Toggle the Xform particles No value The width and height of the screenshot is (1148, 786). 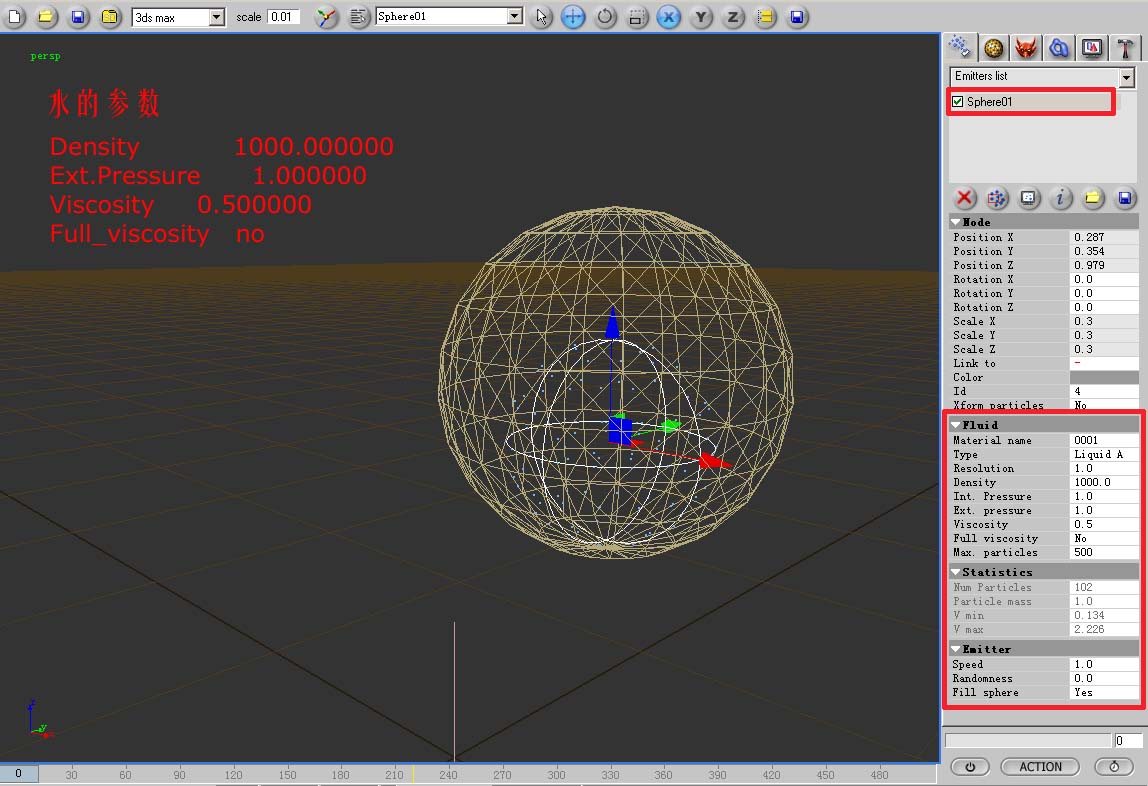[1104, 405]
